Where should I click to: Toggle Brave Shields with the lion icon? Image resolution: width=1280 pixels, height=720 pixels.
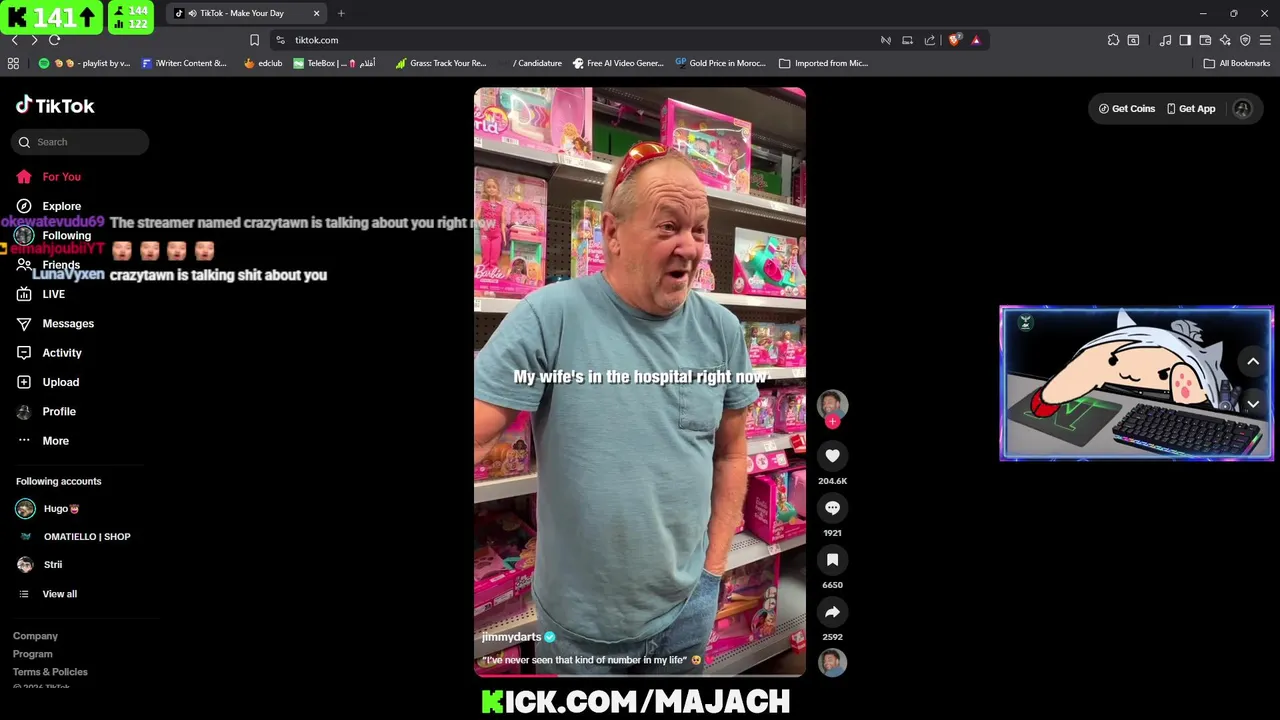(x=954, y=40)
